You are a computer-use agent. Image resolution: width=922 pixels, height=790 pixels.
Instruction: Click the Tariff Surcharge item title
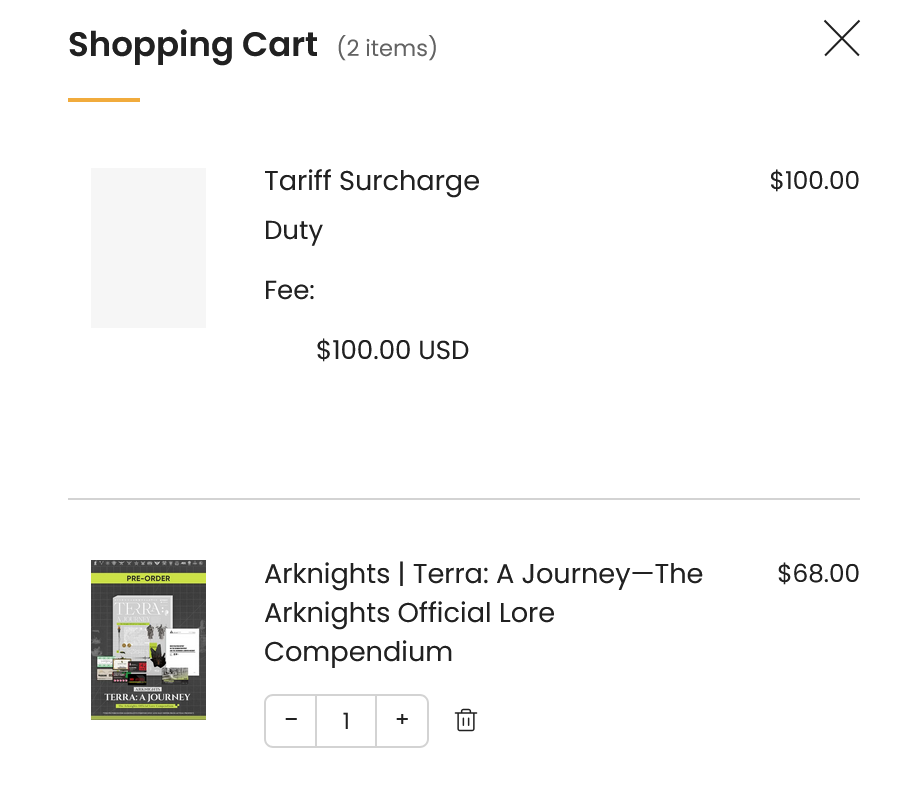click(x=371, y=181)
